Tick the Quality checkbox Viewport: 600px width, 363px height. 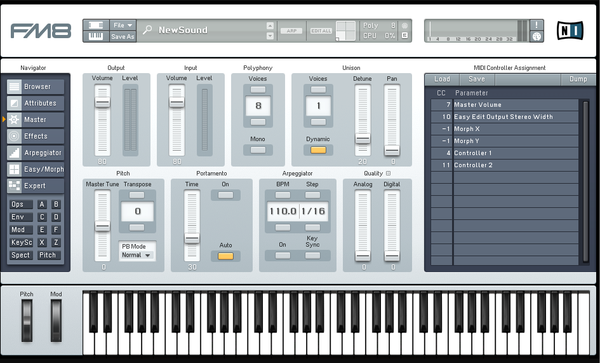click(388, 173)
